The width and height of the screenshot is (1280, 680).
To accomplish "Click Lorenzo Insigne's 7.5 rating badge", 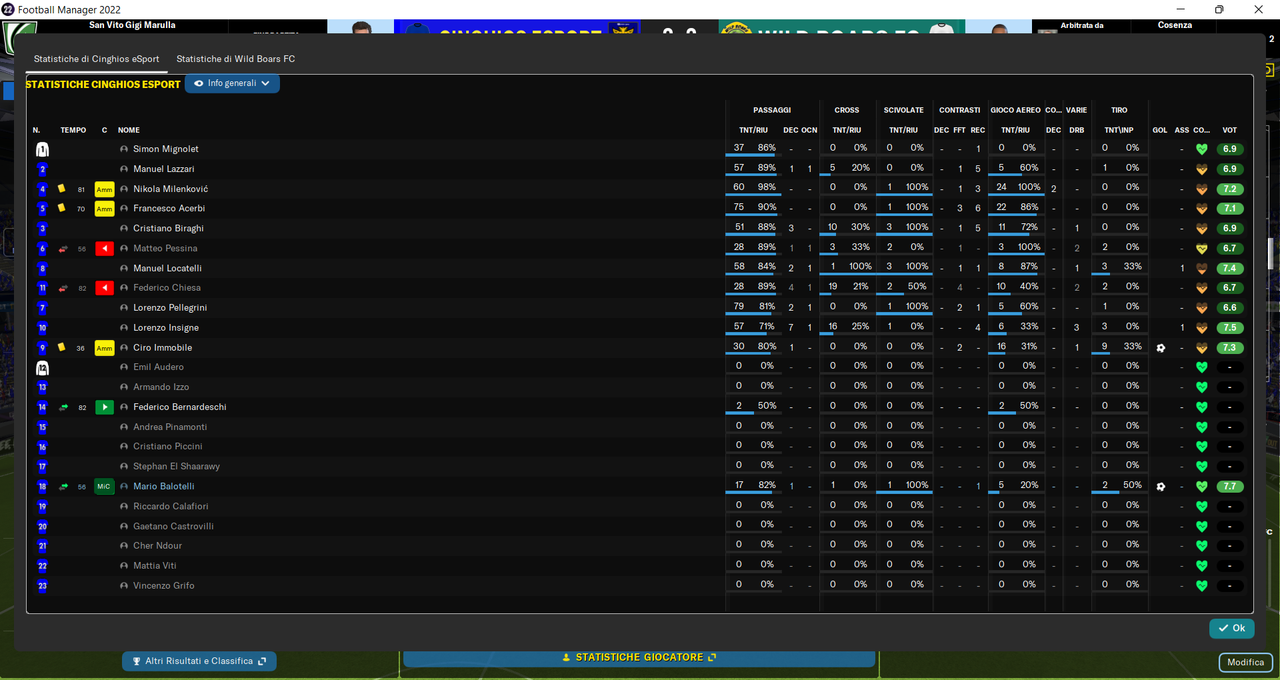I will tap(1230, 328).
